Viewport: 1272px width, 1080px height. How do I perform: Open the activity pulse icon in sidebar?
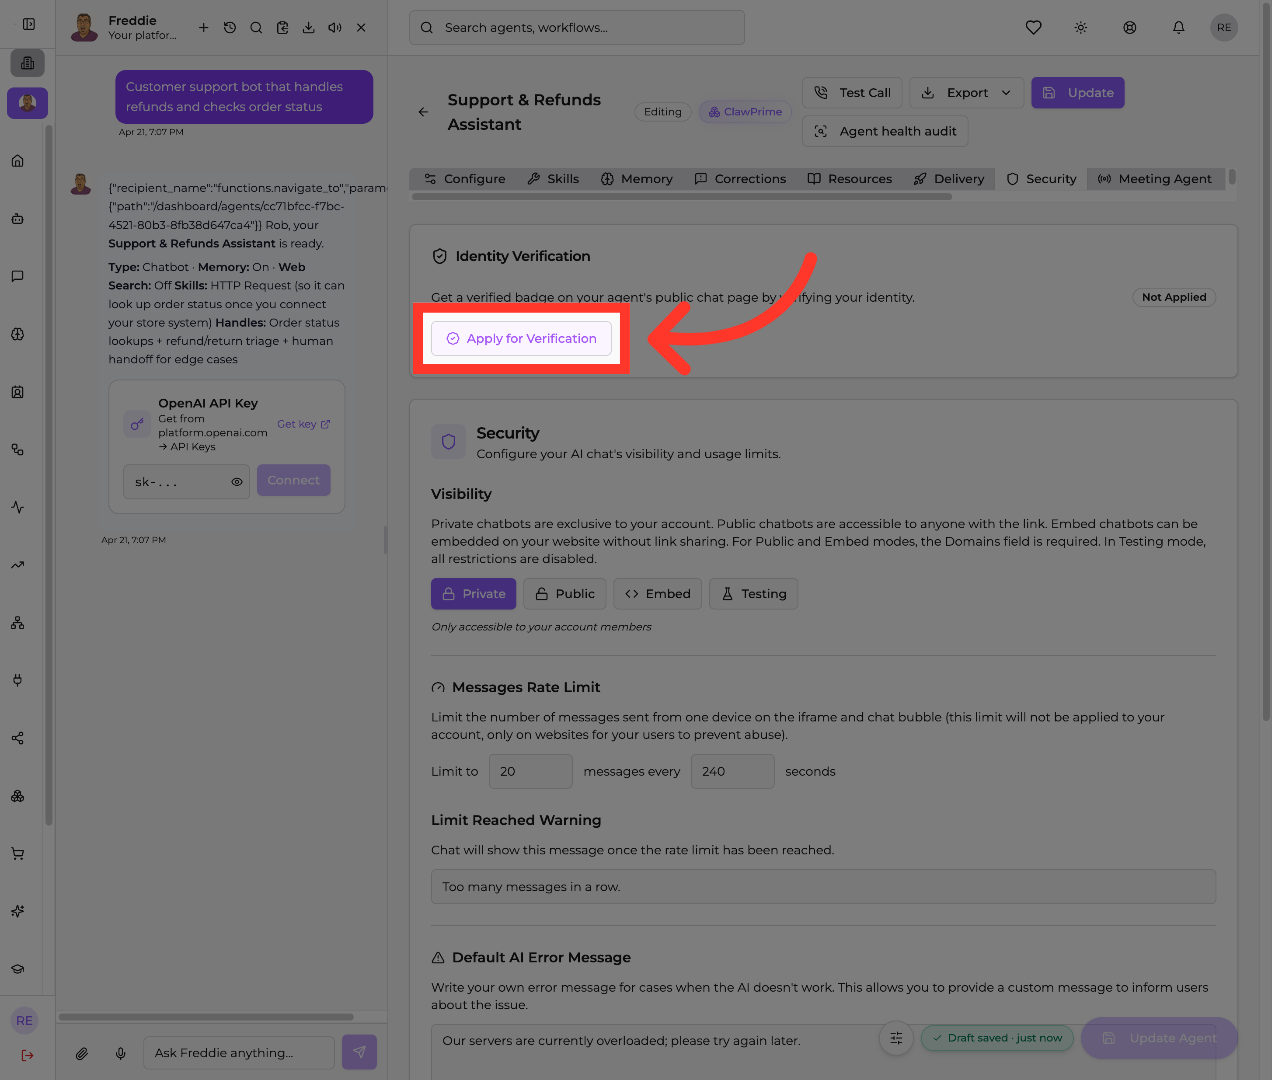pos(18,507)
